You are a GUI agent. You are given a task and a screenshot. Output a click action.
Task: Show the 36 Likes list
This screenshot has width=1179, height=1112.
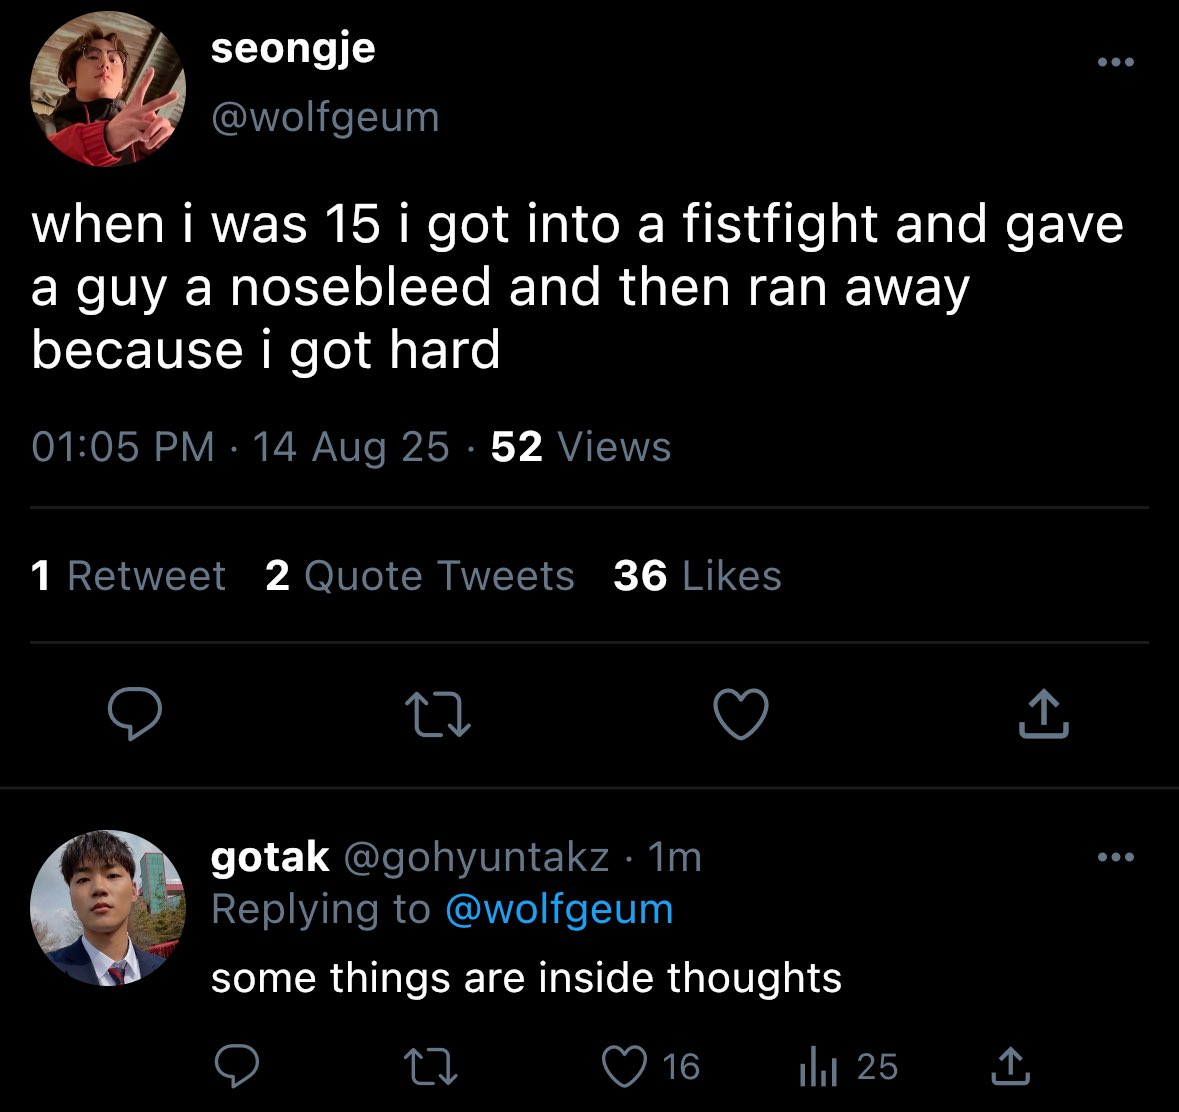coord(697,576)
